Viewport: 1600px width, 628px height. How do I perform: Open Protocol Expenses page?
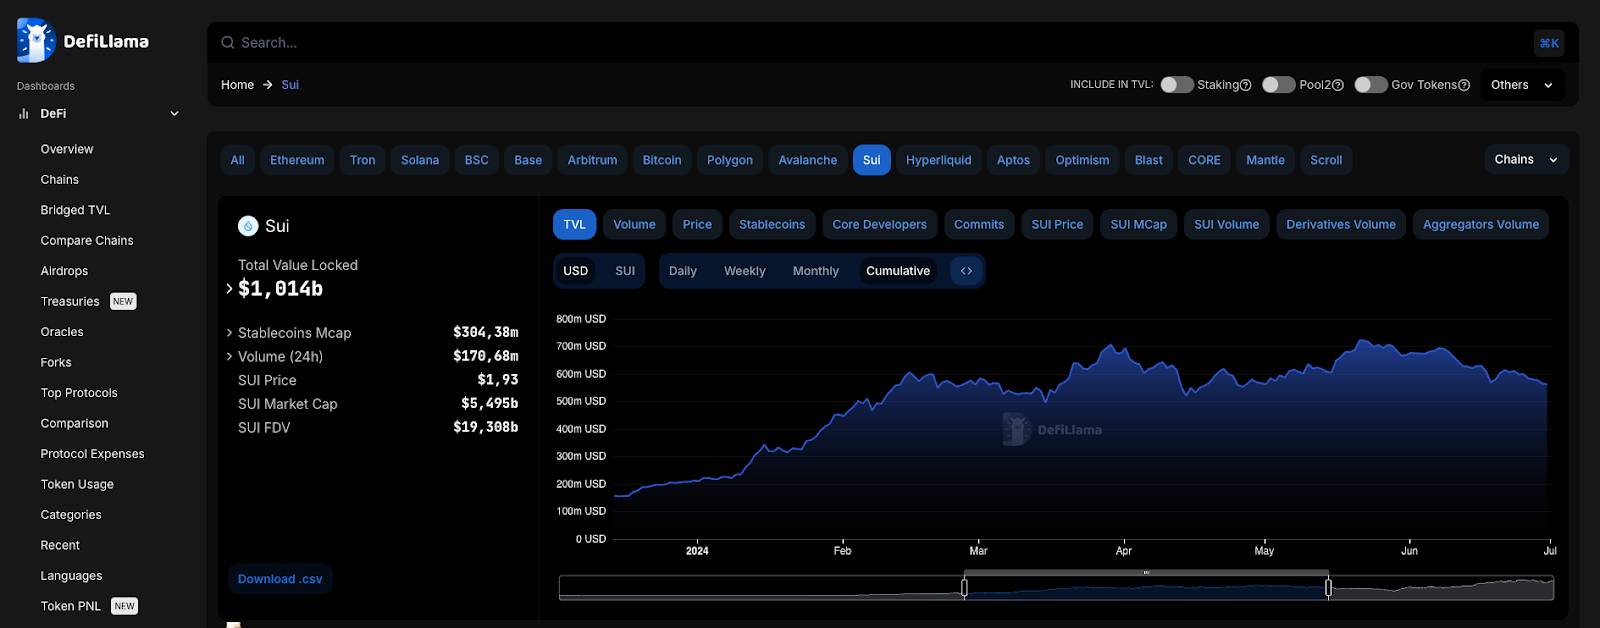coord(92,454)
